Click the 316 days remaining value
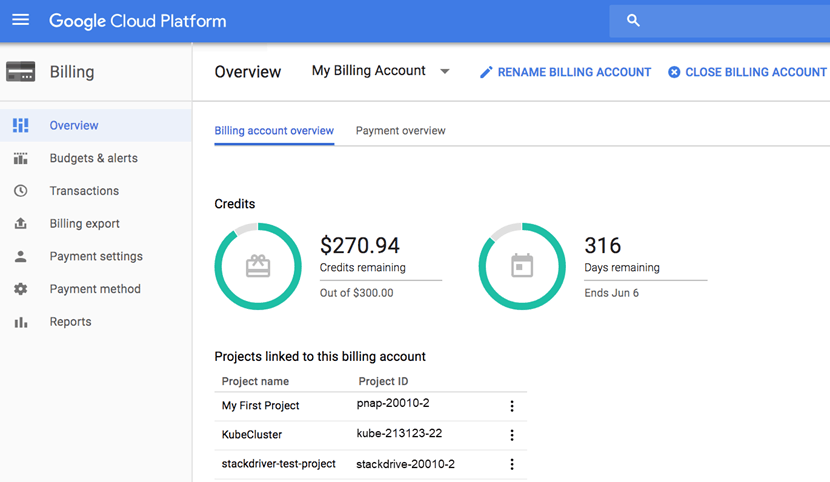Viewport: 830px width, 482px height. point(602,245)
